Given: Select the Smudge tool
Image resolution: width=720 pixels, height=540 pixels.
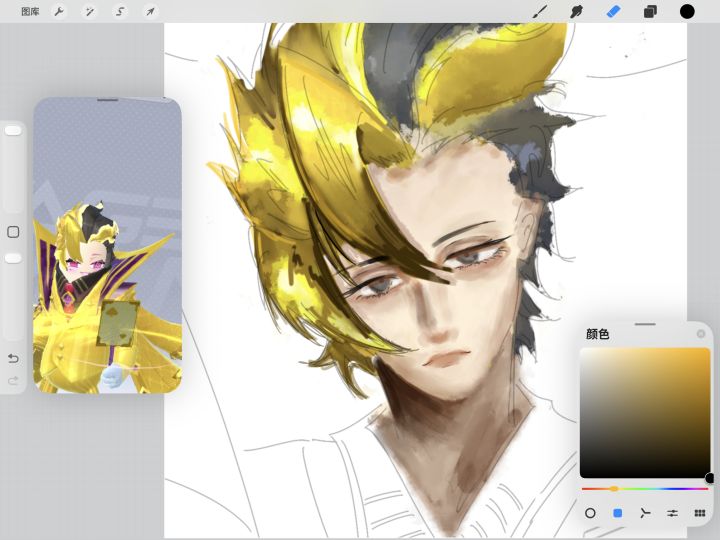Looking at the screenshot, I should click(x=577, y=12).
